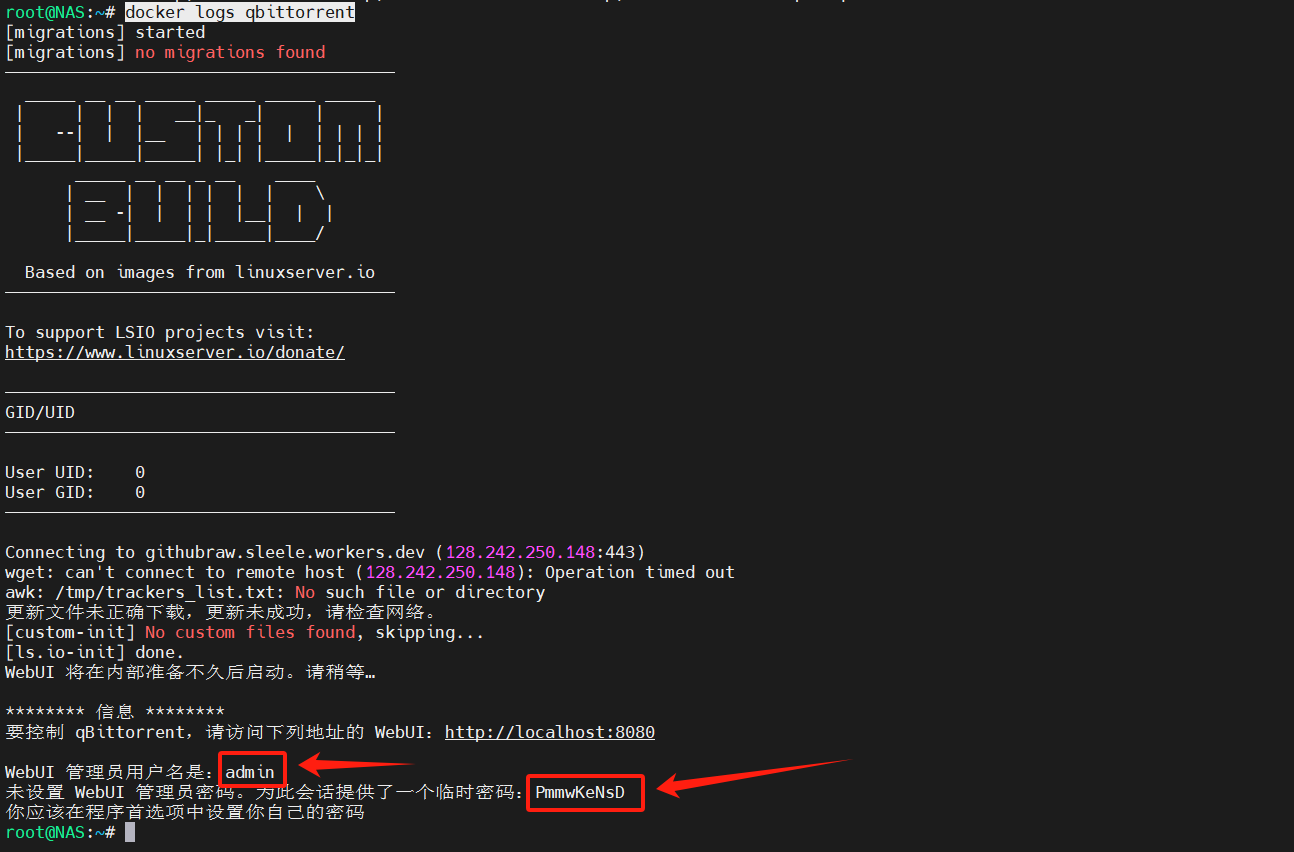
Task: Click the red 'no migrations found' text
Action: 230,52
